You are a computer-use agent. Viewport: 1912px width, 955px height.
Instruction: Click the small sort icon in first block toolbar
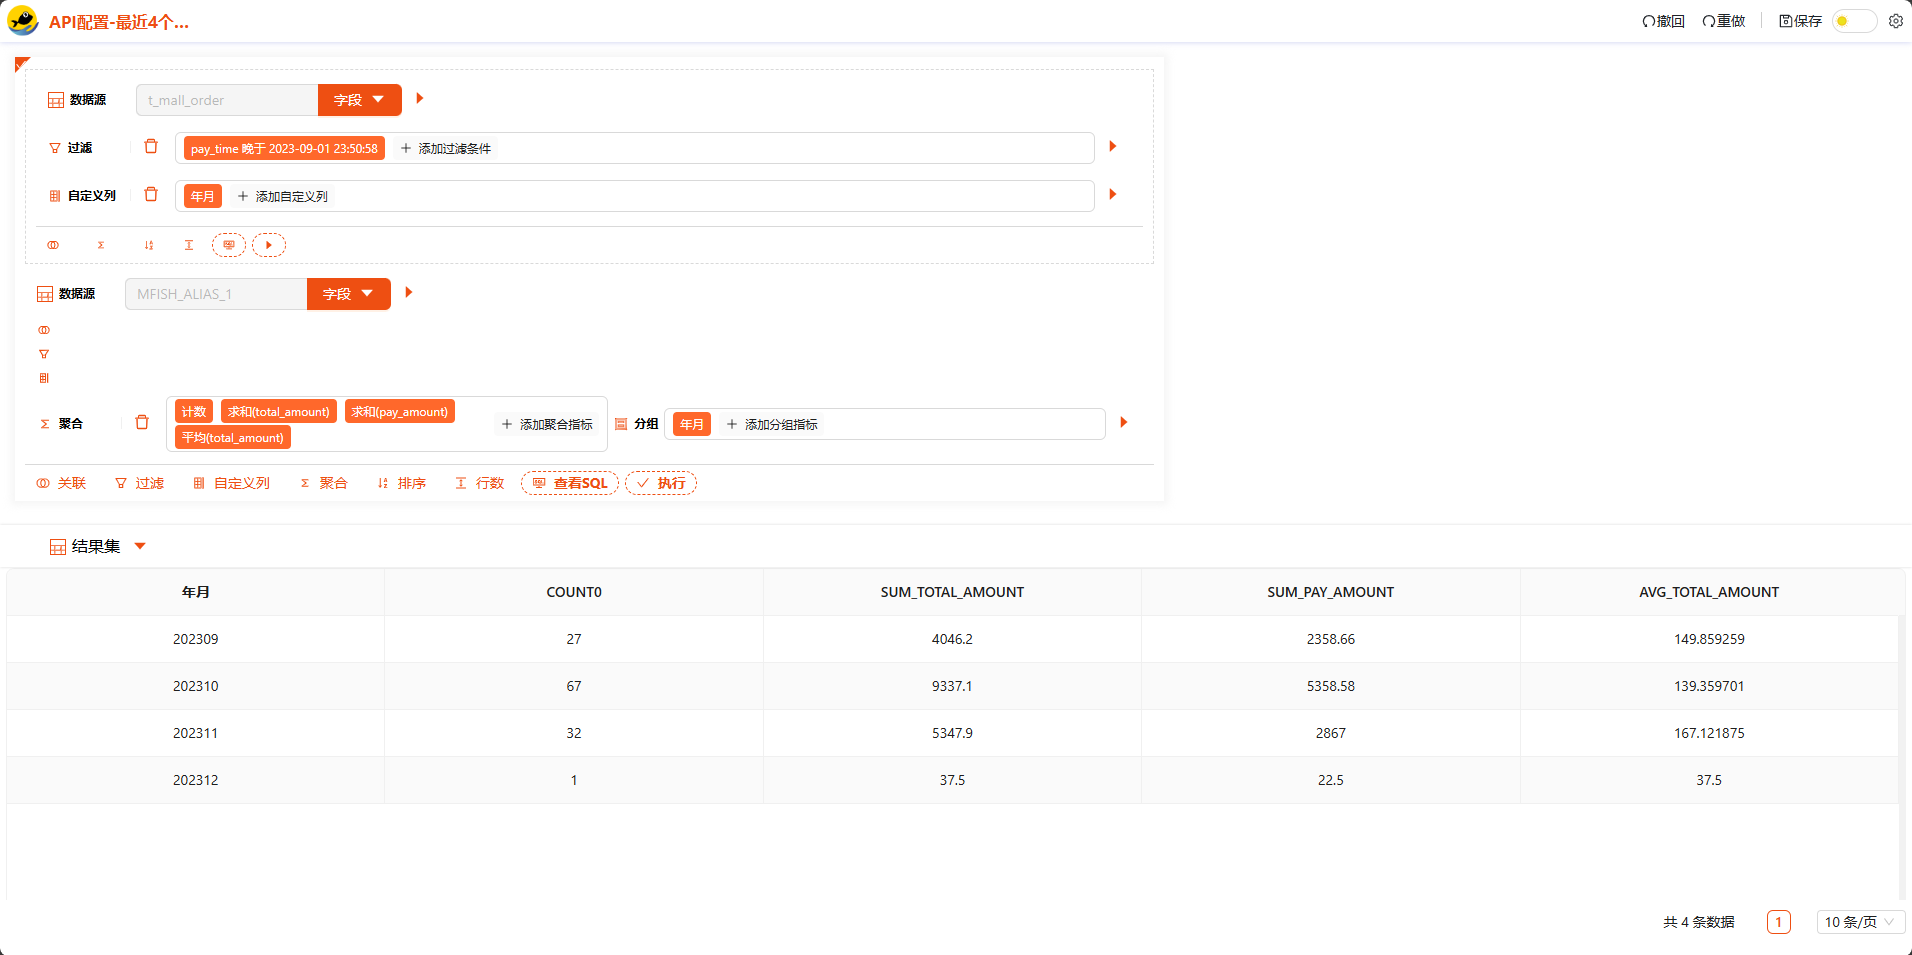149,245
